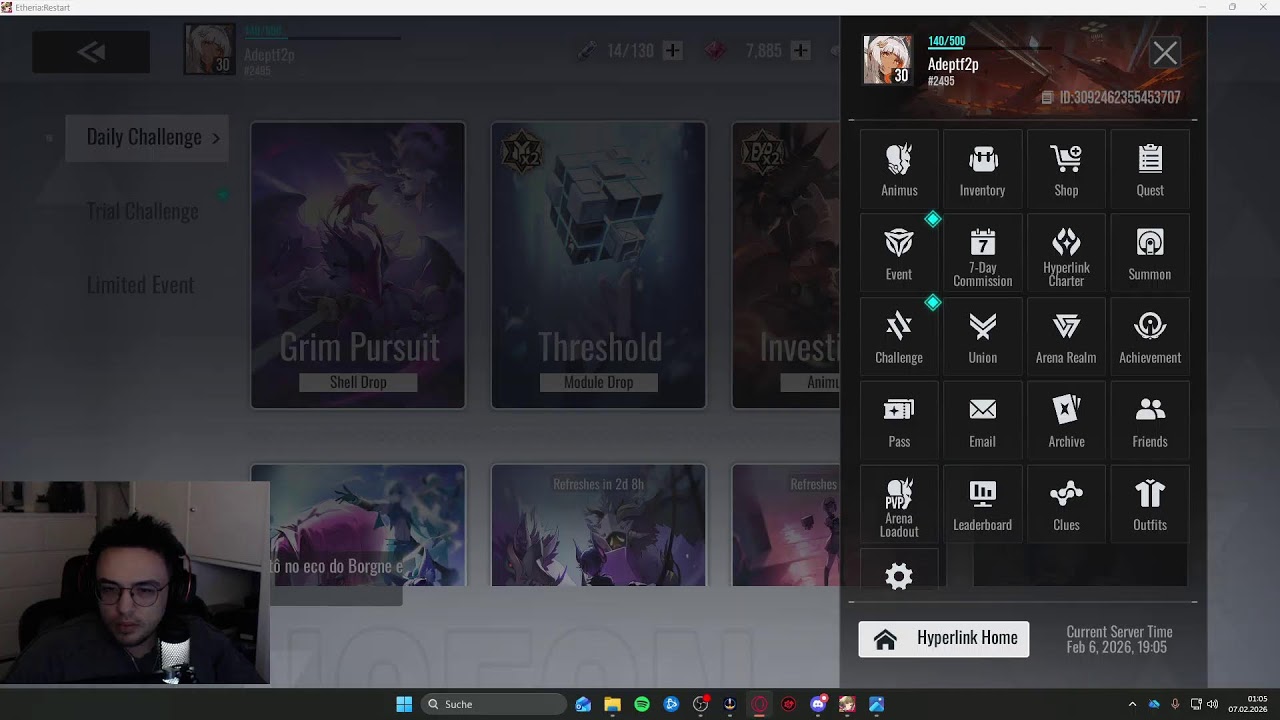Image resolution: width=1280 pixels, height=720 pixels.
Task: Open the Windows Start menu
Action: pyautogui.click(x=404, y=704)
